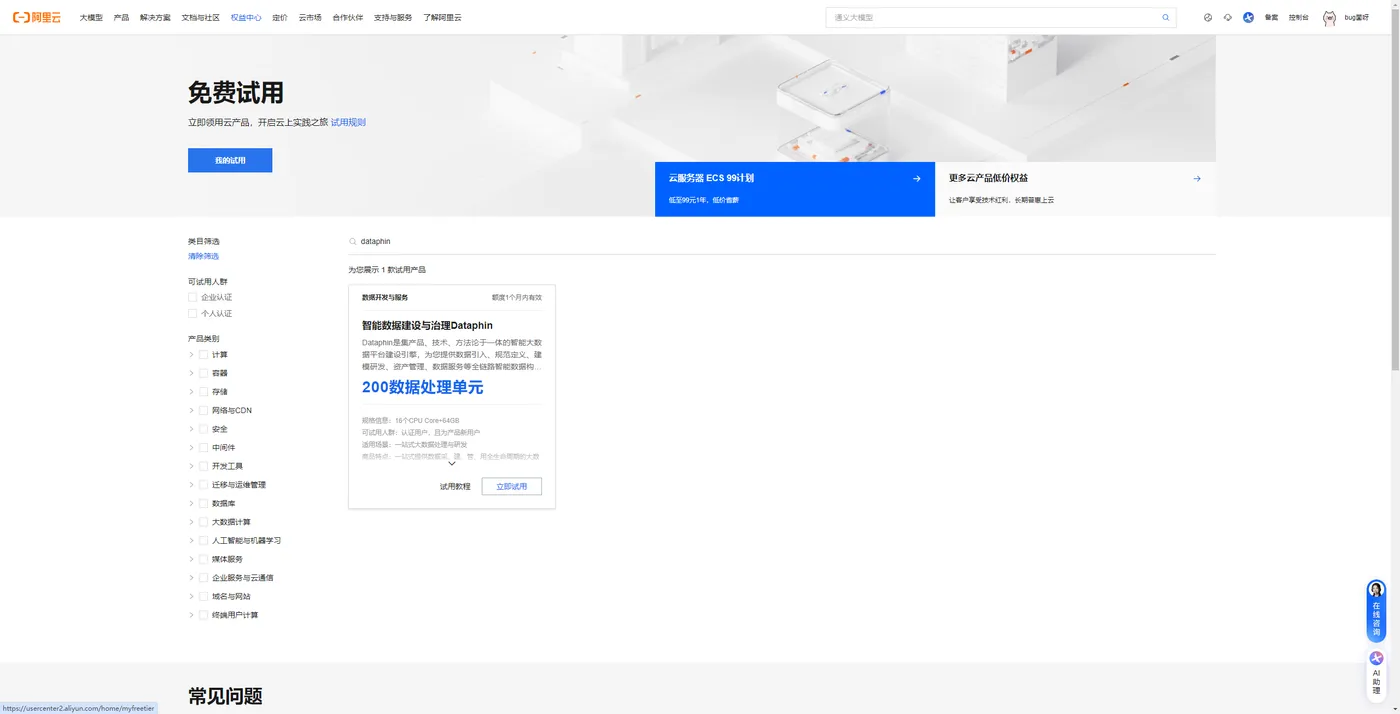Image resolution: width=1400 pixels, height=714 pixels.
Task: Click 清除筛选 to clear filters
Action: coord(203,256)
